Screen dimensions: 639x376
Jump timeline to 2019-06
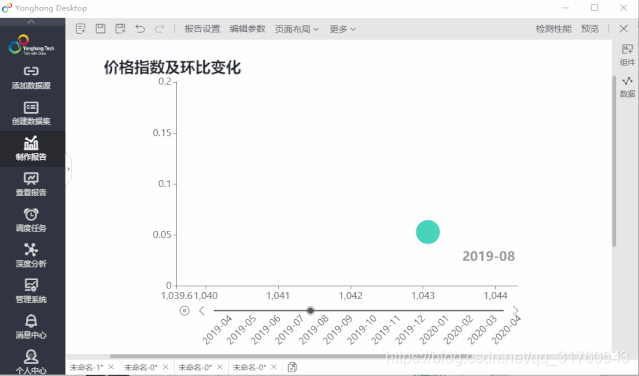266,330
